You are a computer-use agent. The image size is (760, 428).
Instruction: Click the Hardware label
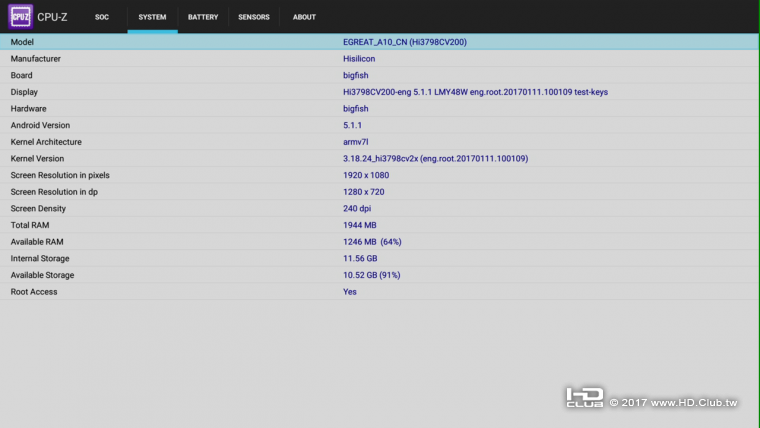pyautogui.click(x=29, y=109)
